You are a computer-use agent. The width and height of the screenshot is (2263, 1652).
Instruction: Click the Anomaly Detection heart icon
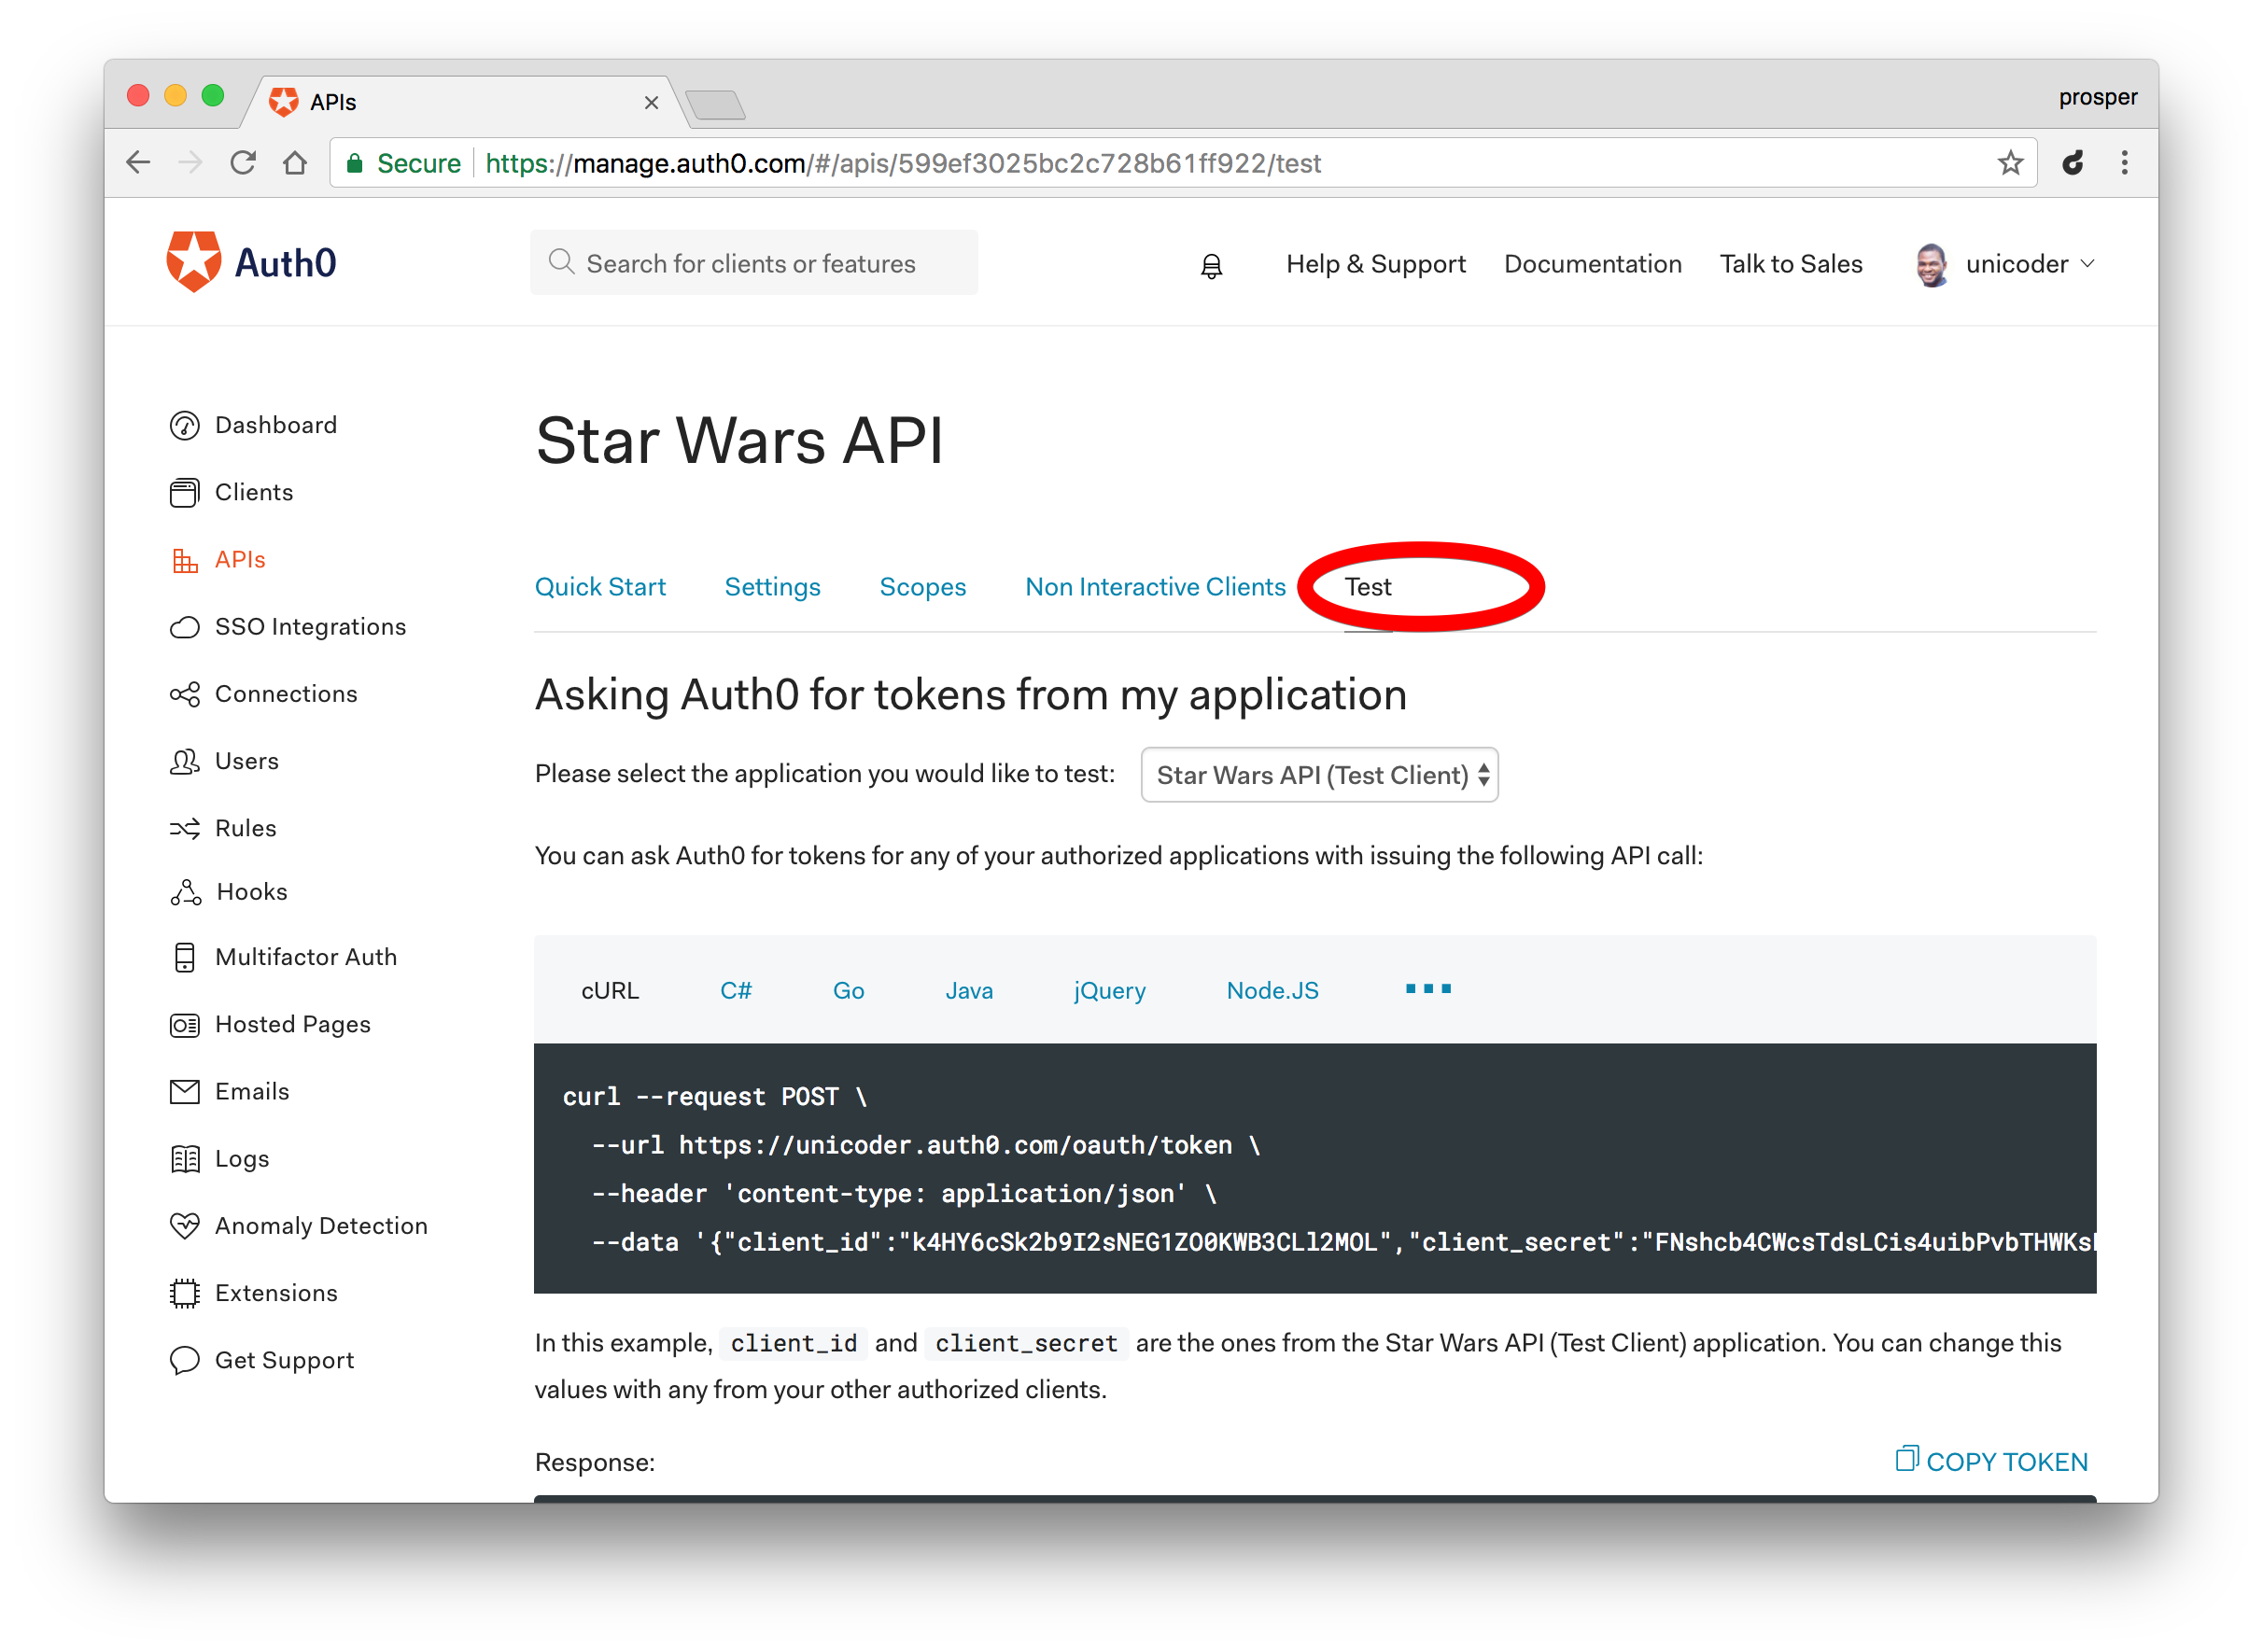pos(184,1226)
